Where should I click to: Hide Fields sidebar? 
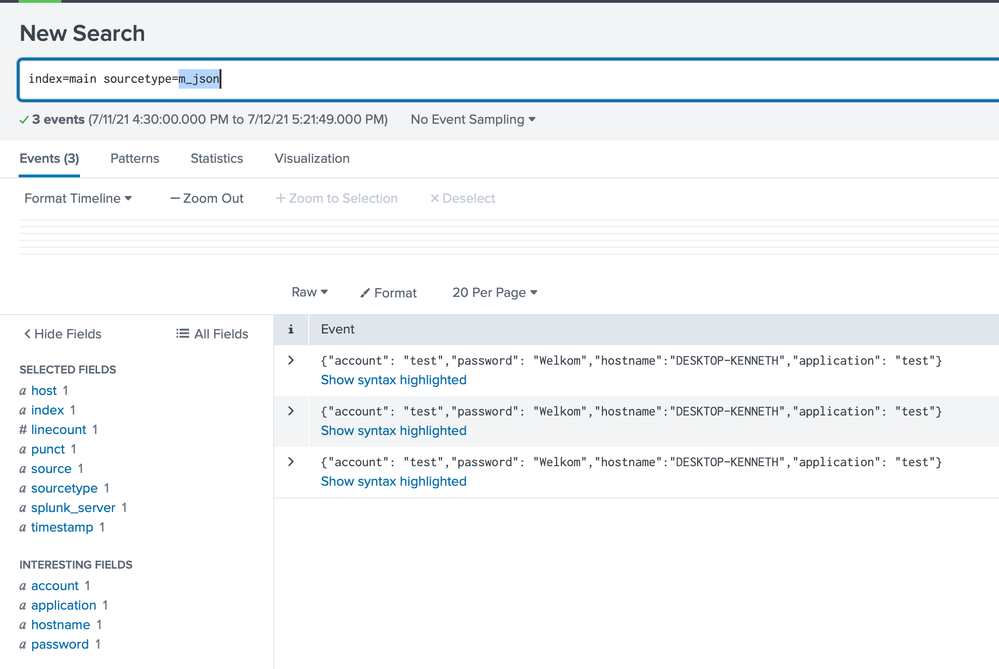(x=62, y=334)
